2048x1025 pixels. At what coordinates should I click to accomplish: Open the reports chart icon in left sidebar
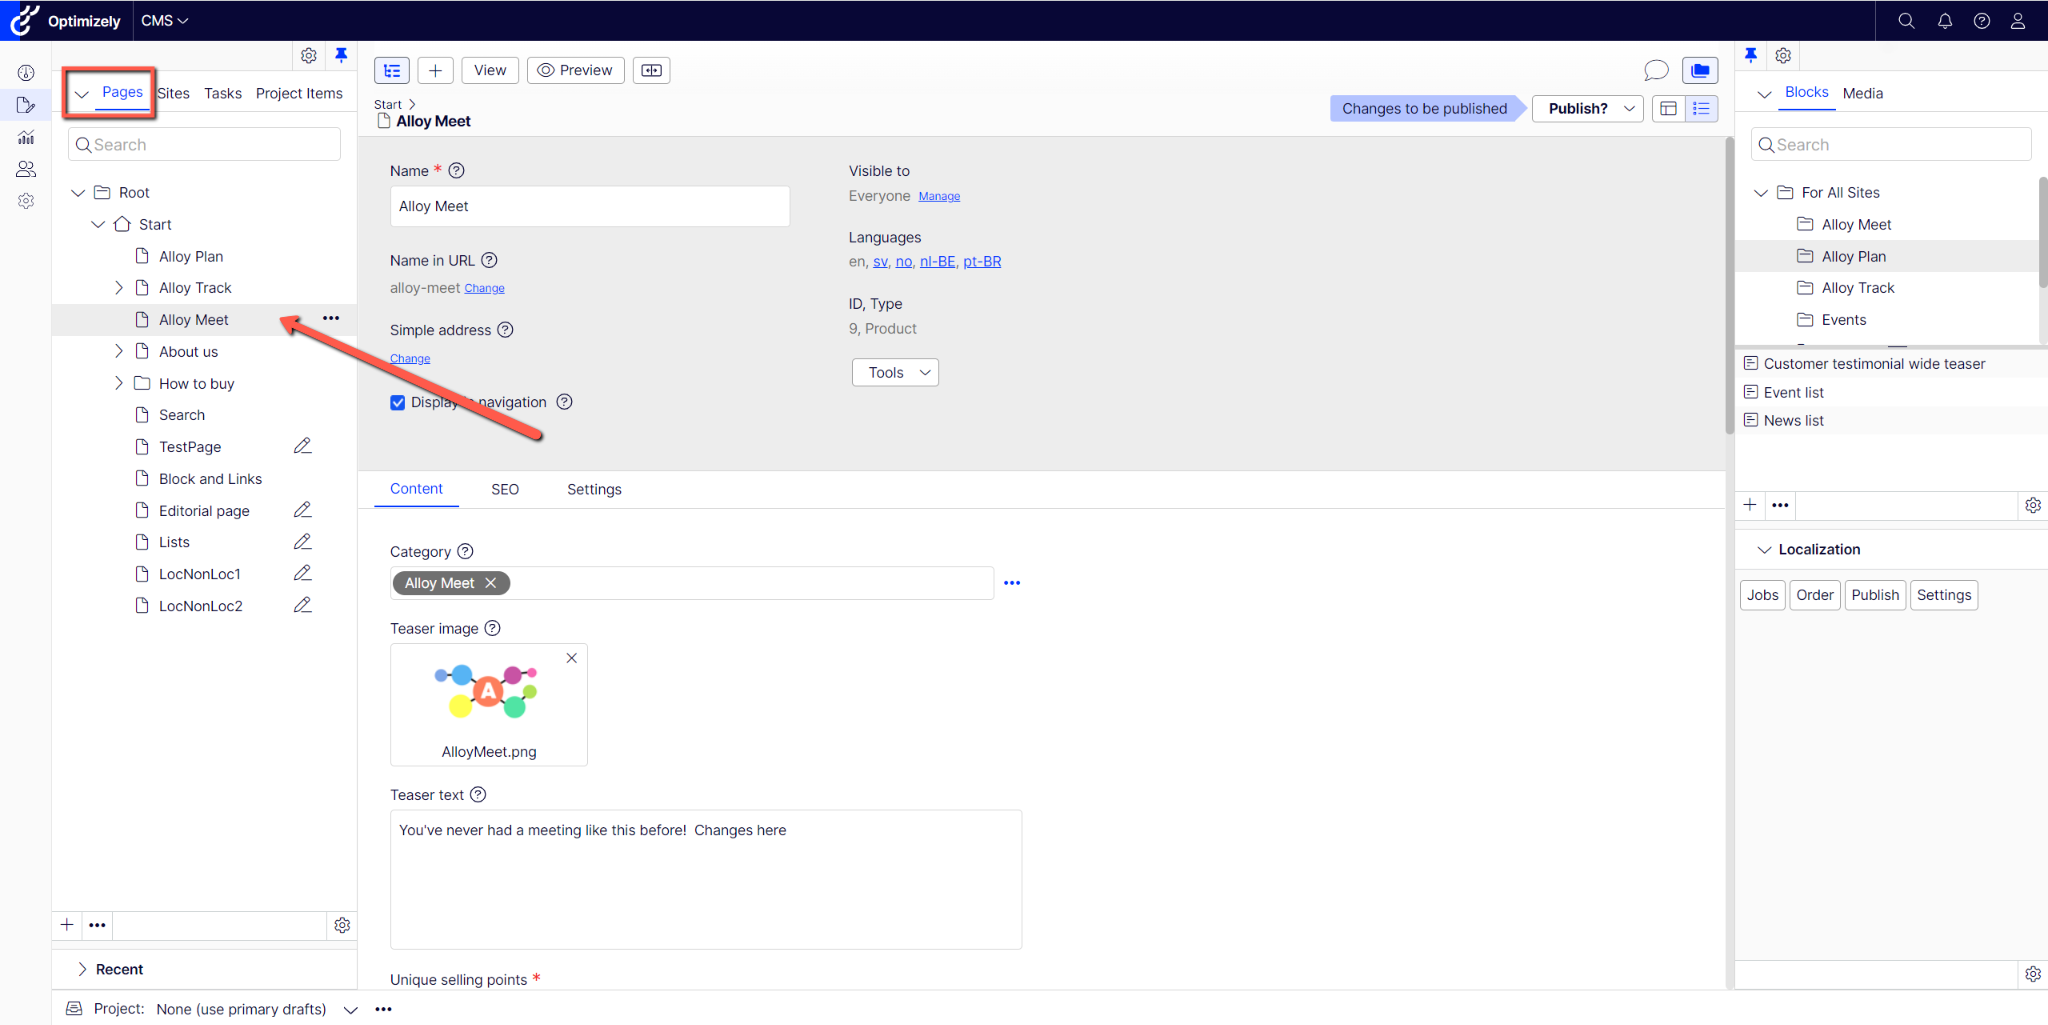[26, 137]
